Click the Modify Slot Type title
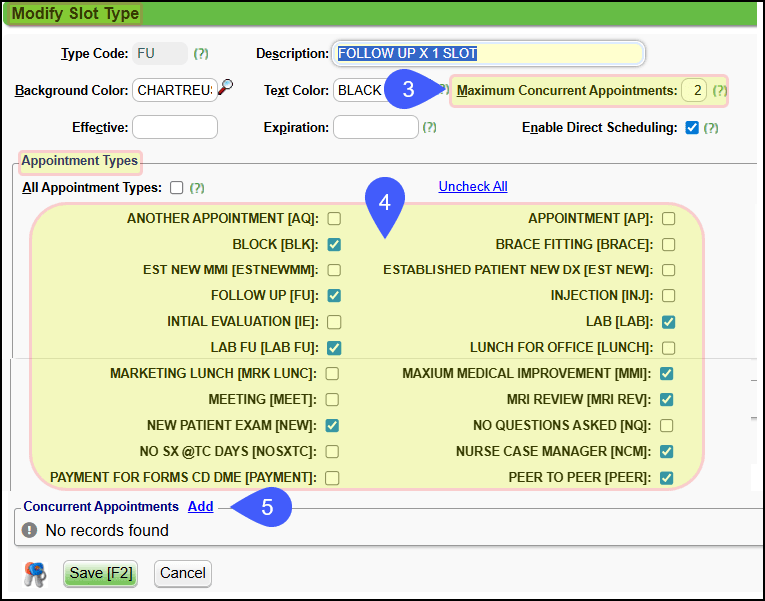The image size is (765, 601). point(75,14)
